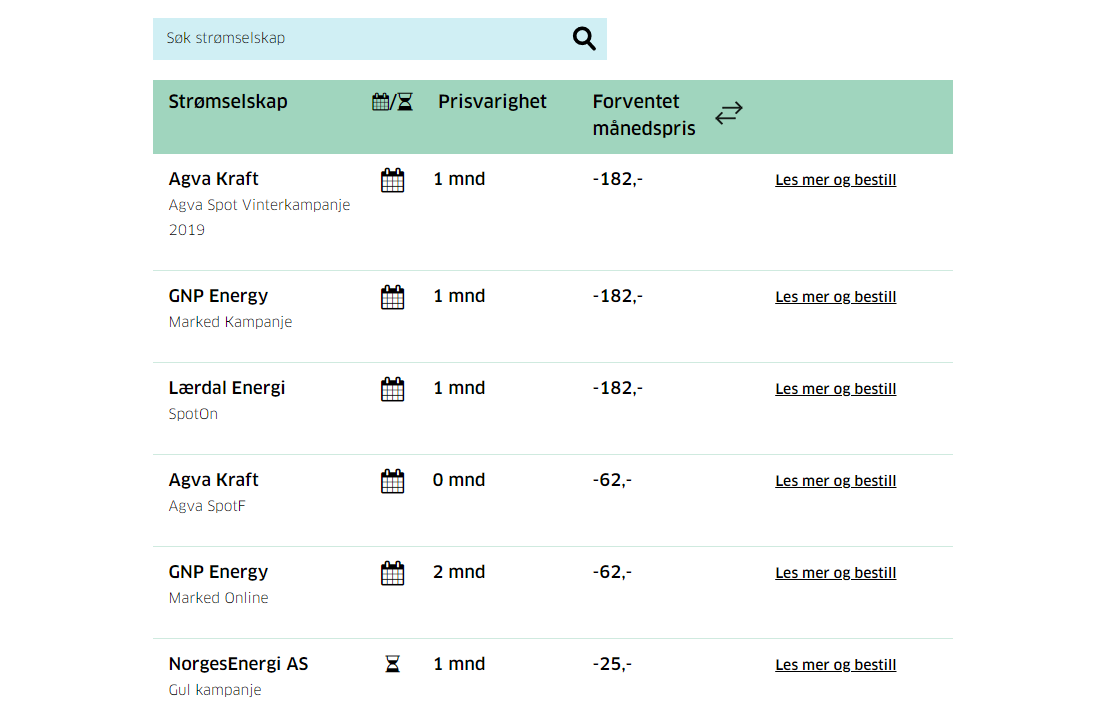The image size is (1106, 720).
Task: Open Les mer og bestill for Agva SpotF
Action: tap(835, 481)
